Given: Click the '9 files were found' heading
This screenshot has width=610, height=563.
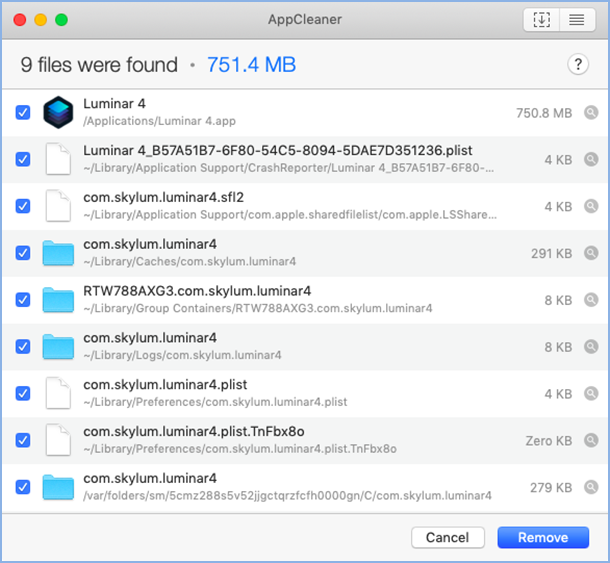Looking at the screenshot, I should [x=99, y=65].
